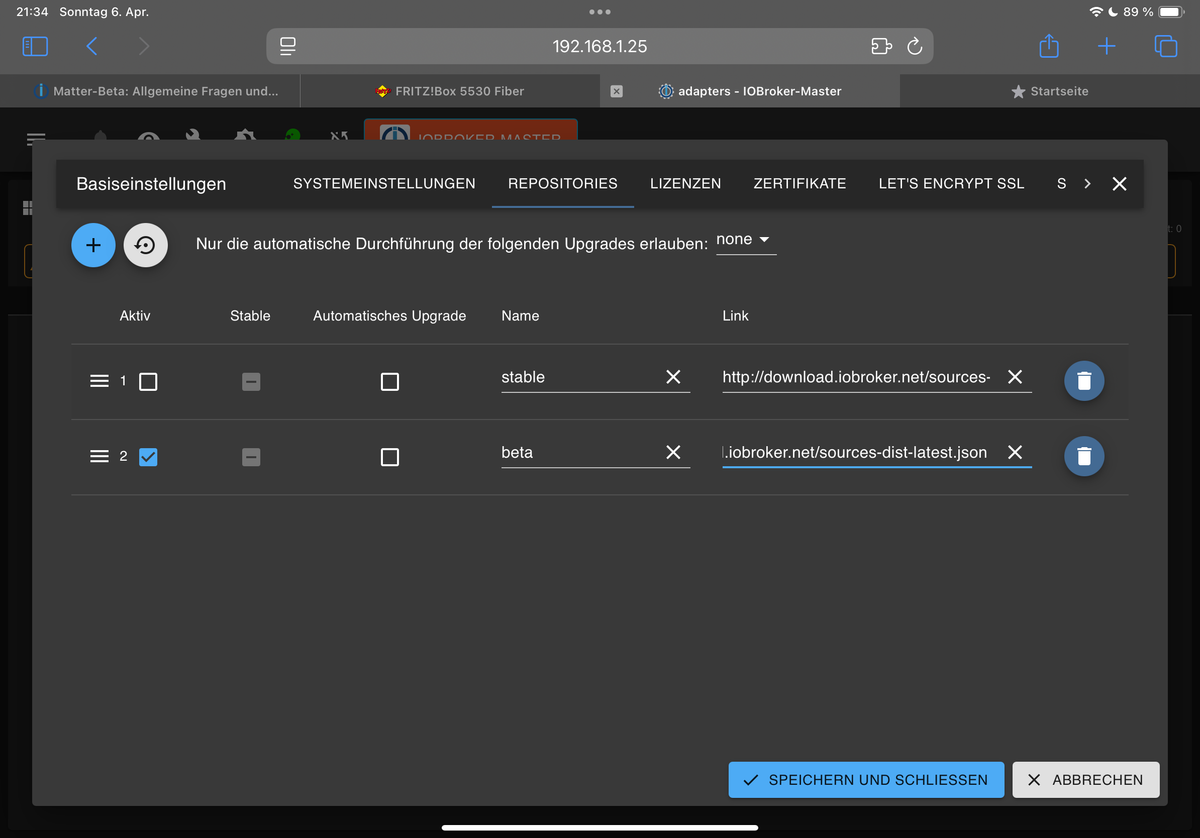1200x838 pixels.
Task: Switch to Matter-Beta browser tab
Action: click(150, 91)
